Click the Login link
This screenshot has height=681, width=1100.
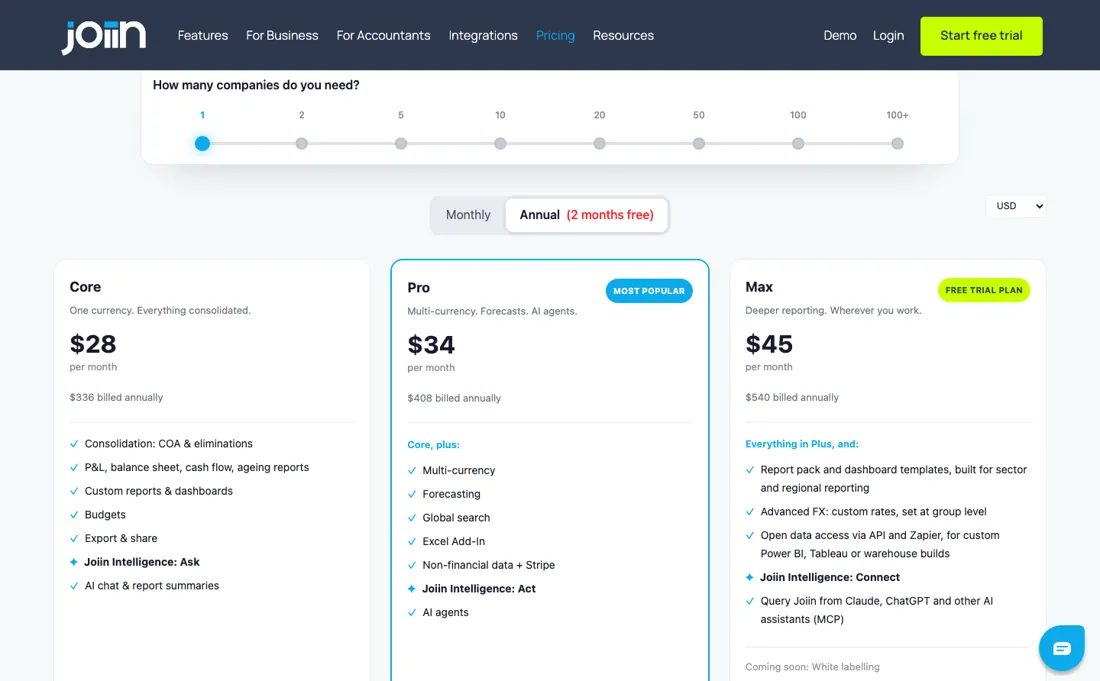click(x=888, y=35)
